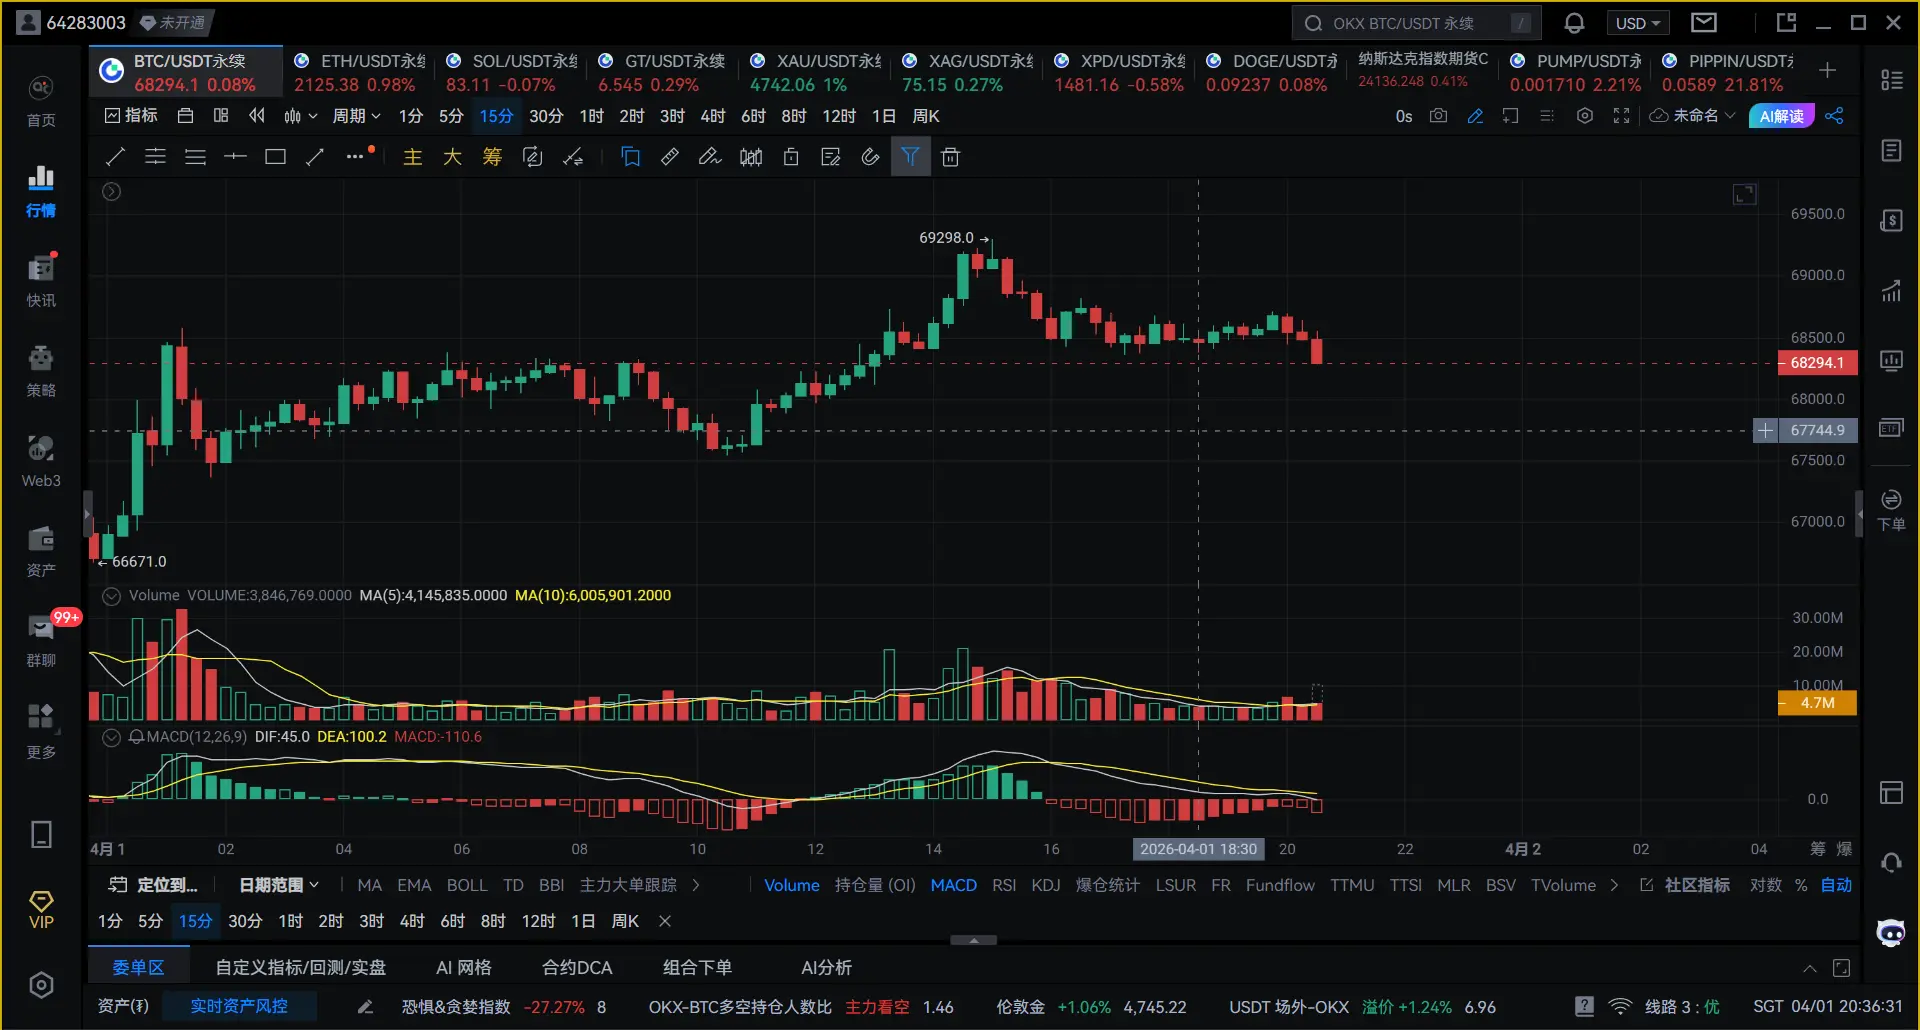The height and width of the screenshot is (1030, 1920).
Task: Click the 67744.9 crosshair price label
Action: (1817, 430)
